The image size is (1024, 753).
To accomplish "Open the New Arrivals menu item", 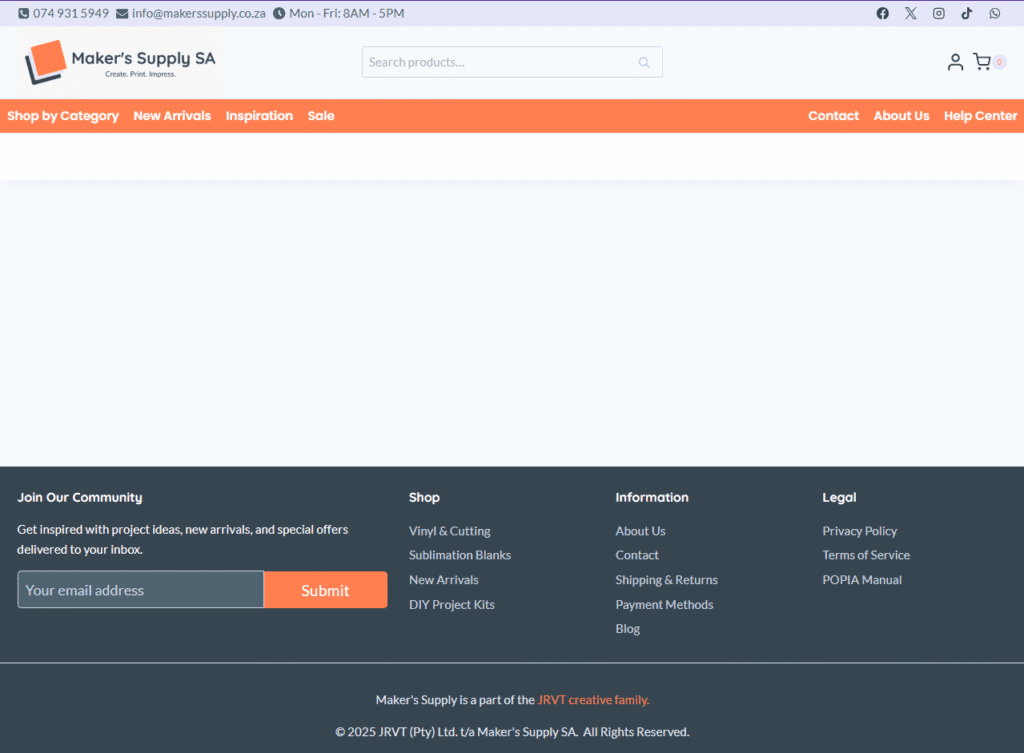I will point(172,116).
